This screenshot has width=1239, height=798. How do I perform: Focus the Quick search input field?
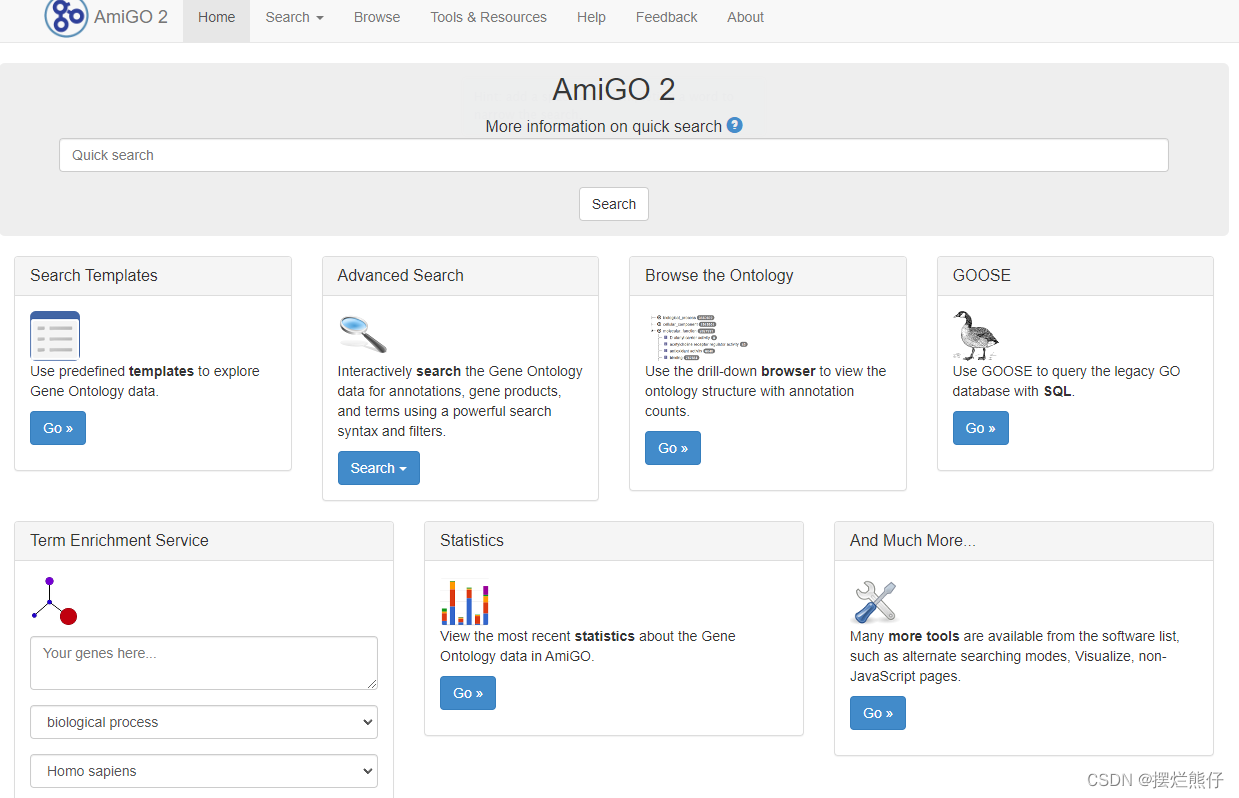coord(614,155)
